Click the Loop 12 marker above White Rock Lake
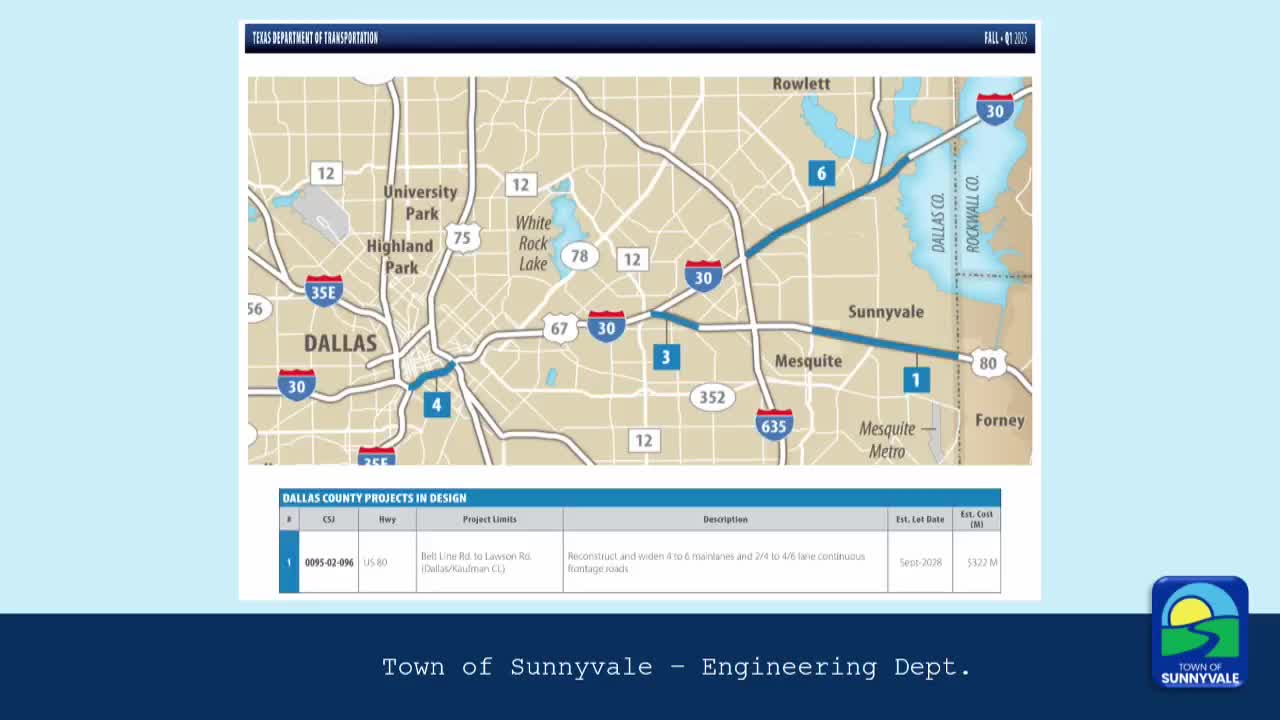Screen dimensions: 1280x720 [520, 184]
